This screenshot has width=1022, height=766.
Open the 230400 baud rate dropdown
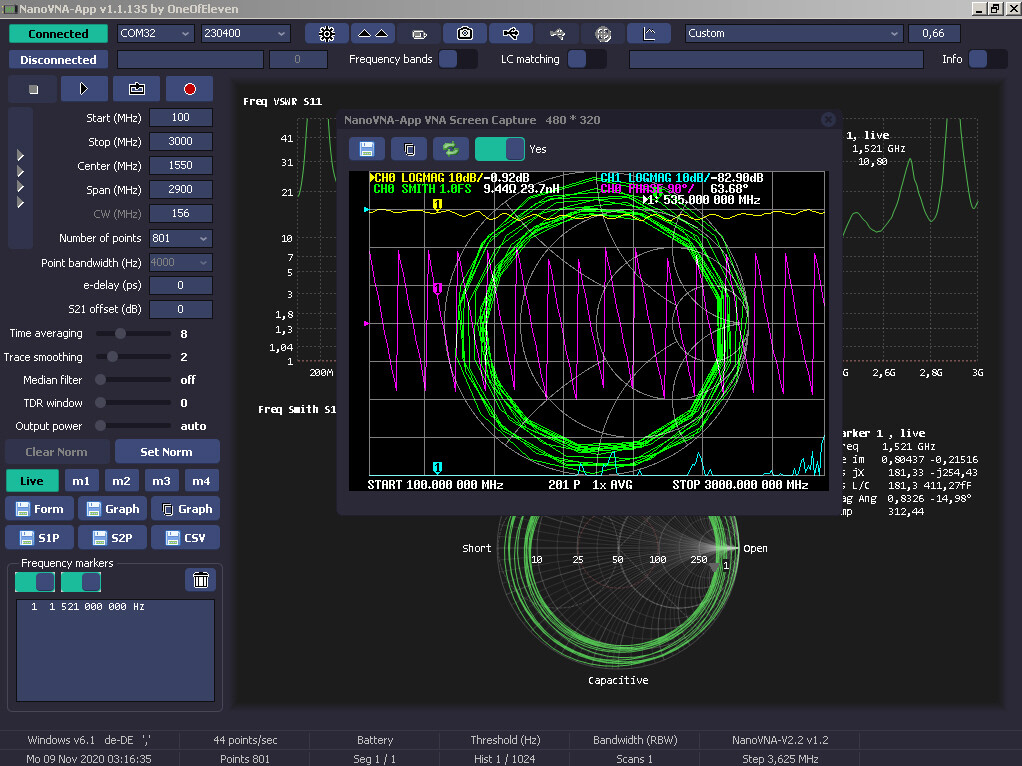[244, 33]
